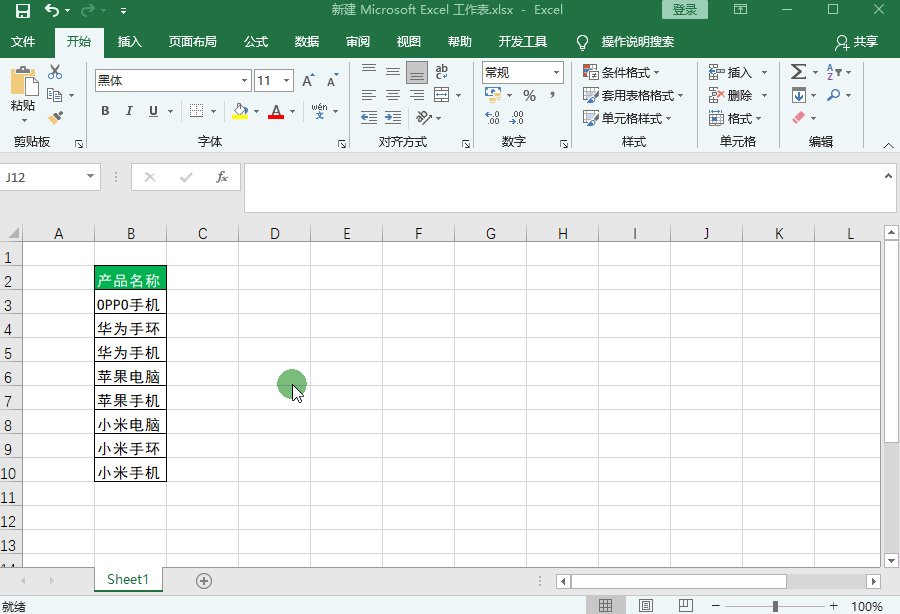Open the 条件格式 dropdown
Screen dimensions: 900x614
621,72
